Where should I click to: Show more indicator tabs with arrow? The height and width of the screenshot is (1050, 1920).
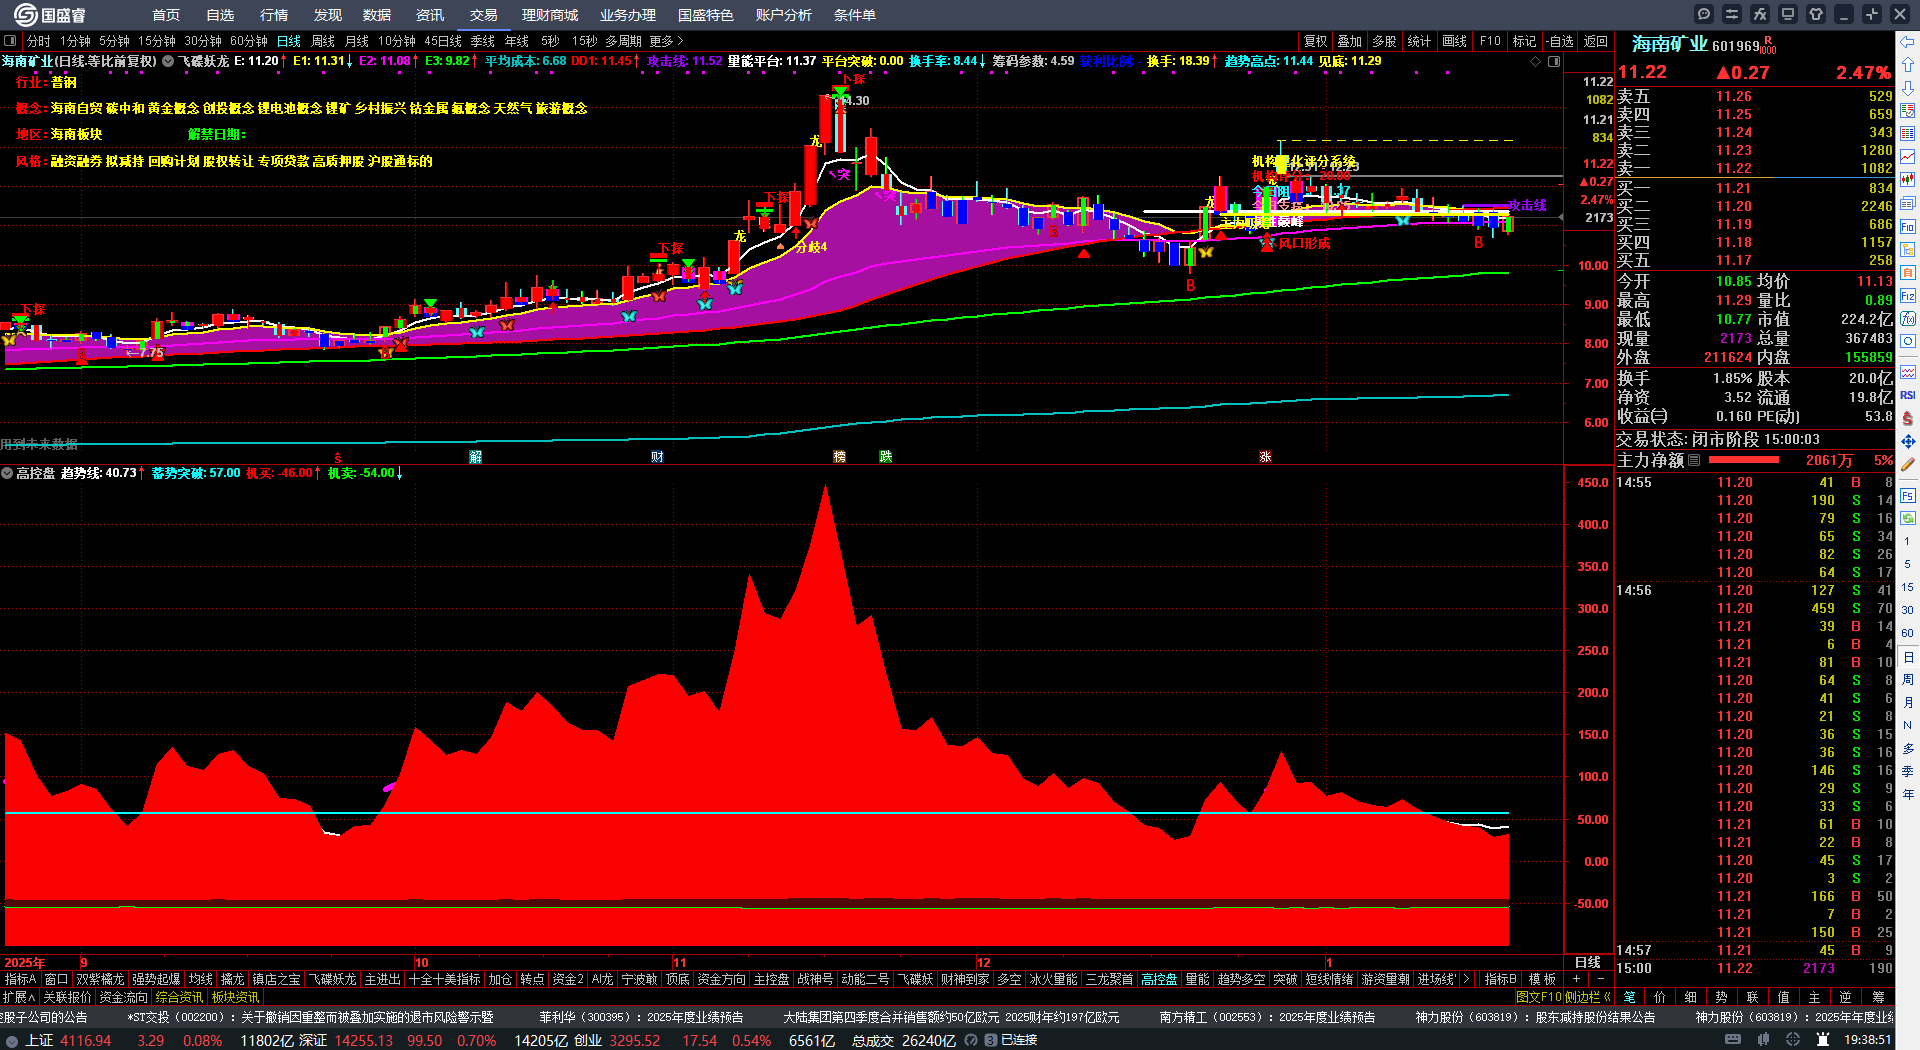[x=1466, y=979]
